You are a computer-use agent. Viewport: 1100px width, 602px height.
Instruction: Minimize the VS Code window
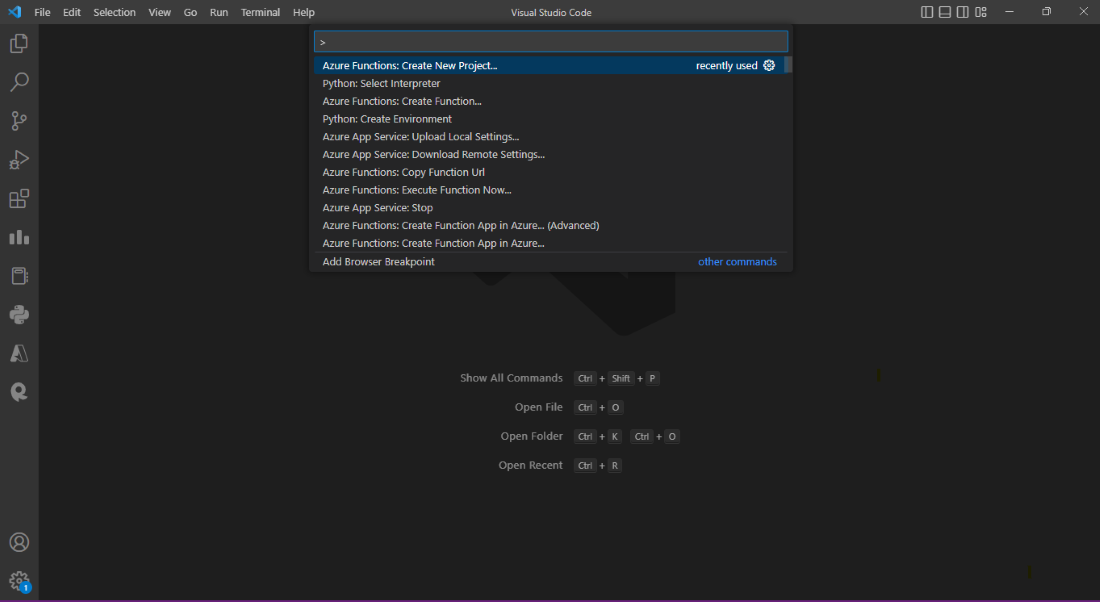click(x=1009, y=12)
